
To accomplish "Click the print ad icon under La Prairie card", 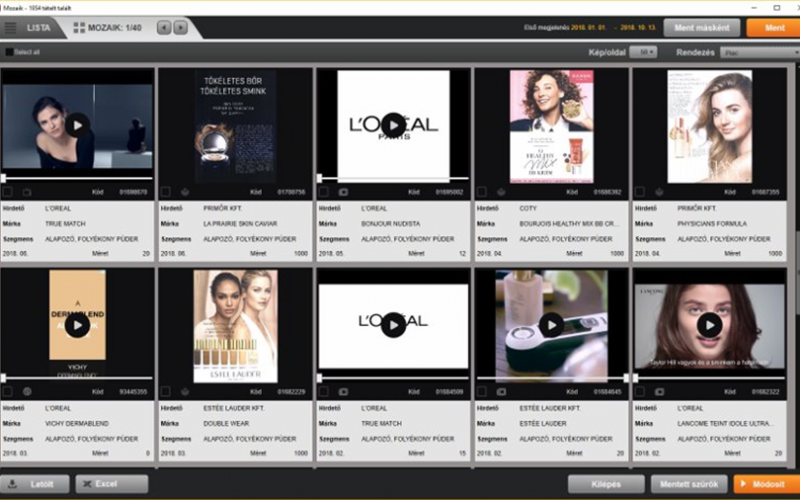I will coord(185,191).
